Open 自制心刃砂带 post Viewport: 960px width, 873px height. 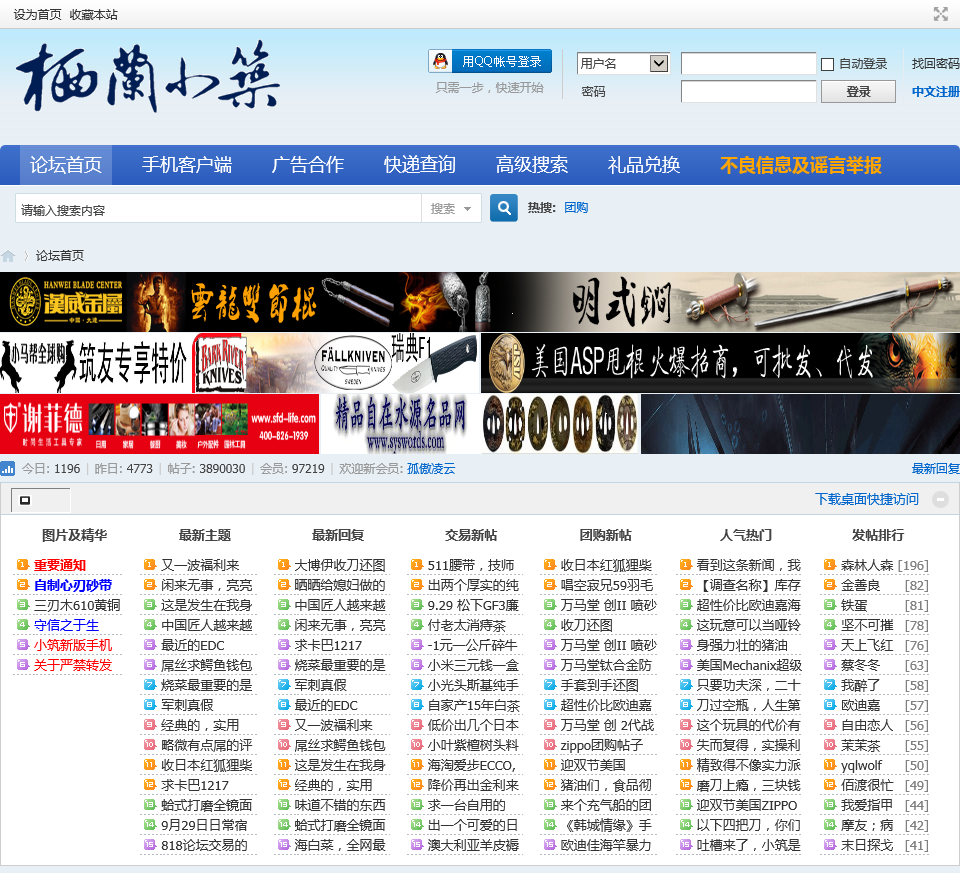coord(73,585)
